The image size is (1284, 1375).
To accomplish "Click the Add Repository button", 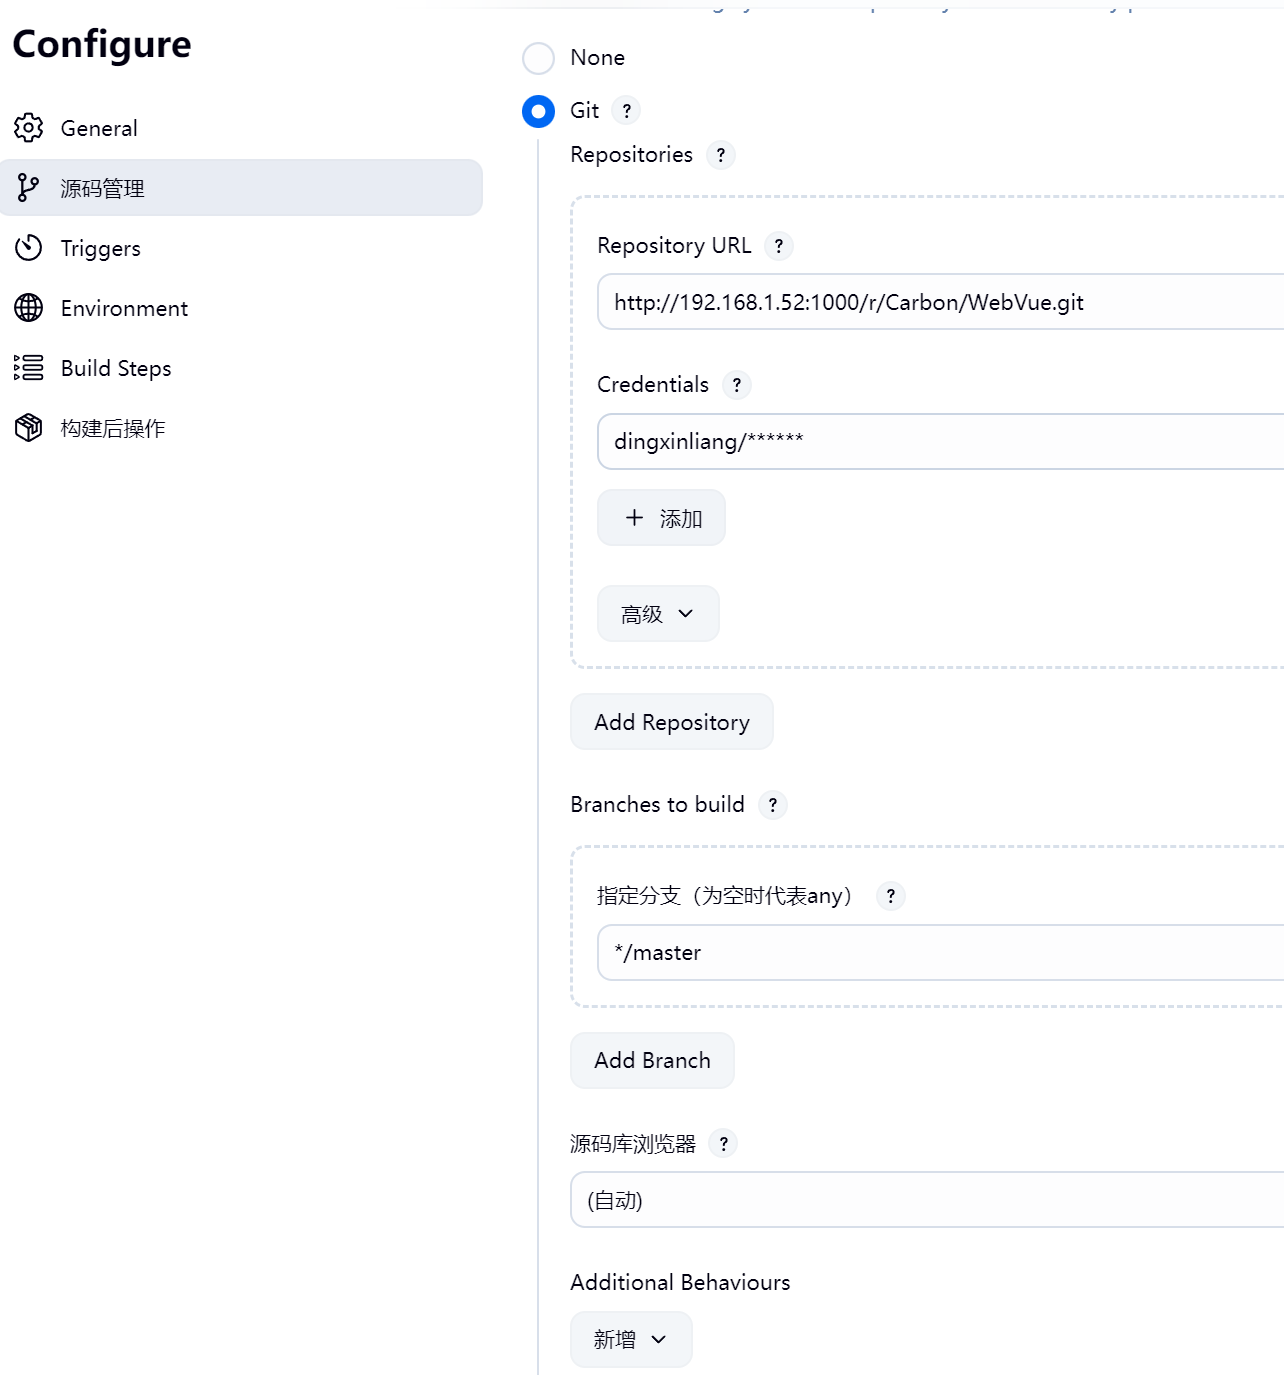I will pos(671,722).
